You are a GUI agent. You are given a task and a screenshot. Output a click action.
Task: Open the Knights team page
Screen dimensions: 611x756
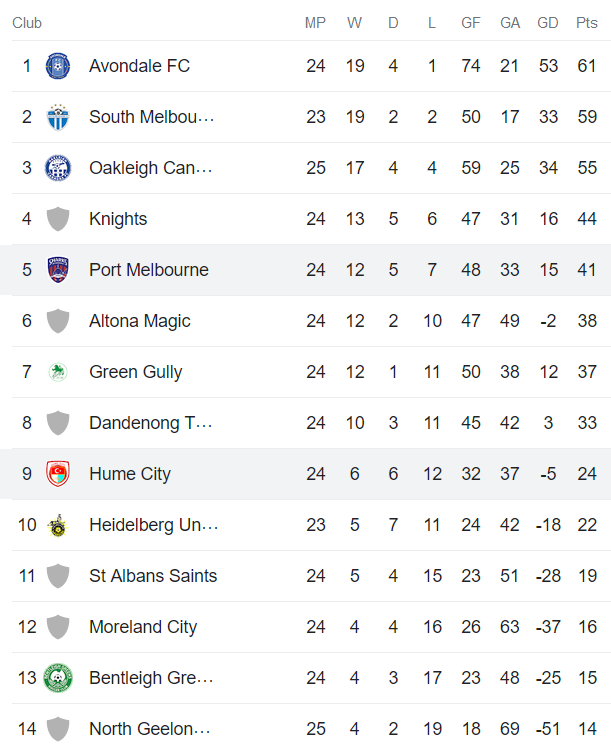[x=118, y=220]
